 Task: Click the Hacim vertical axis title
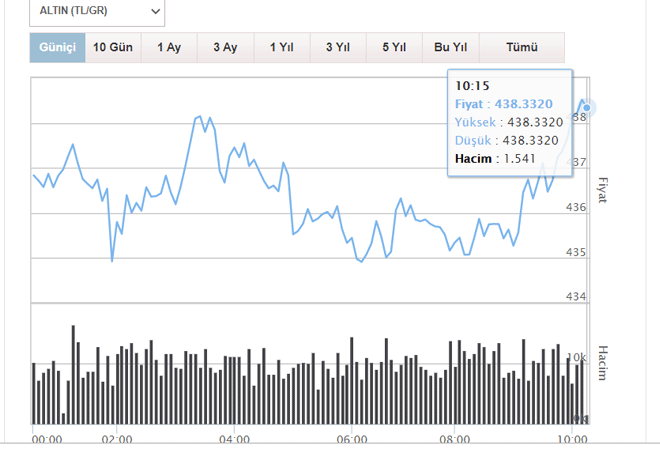tap(602, 362)
